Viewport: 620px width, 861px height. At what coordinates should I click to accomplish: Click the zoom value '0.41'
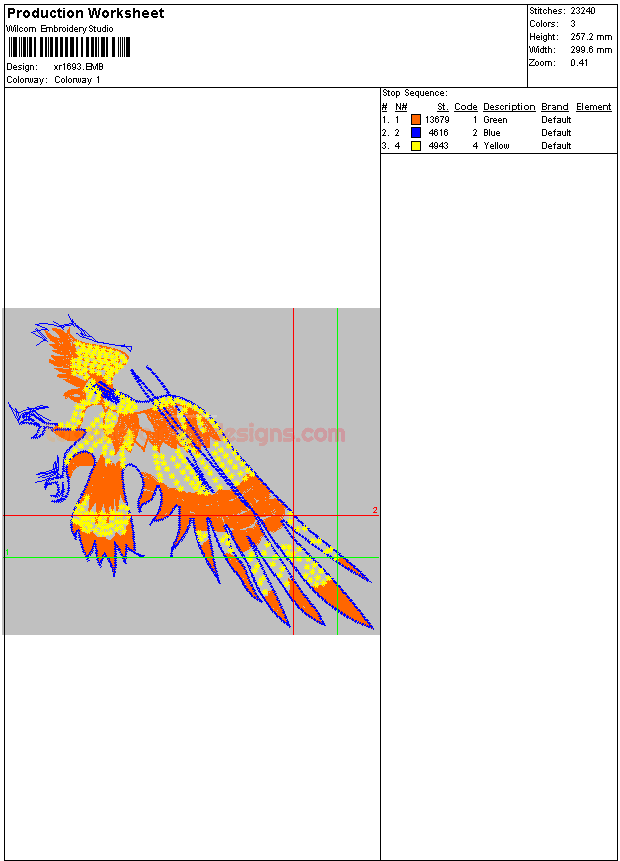(579, 63)
